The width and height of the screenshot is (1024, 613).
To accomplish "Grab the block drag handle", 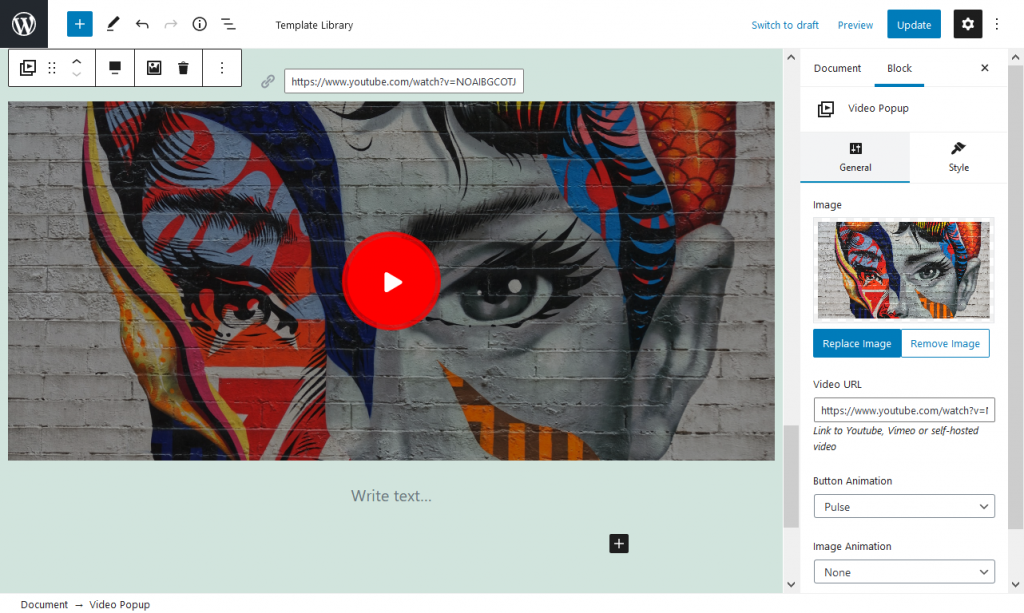I will pos(52,67).
